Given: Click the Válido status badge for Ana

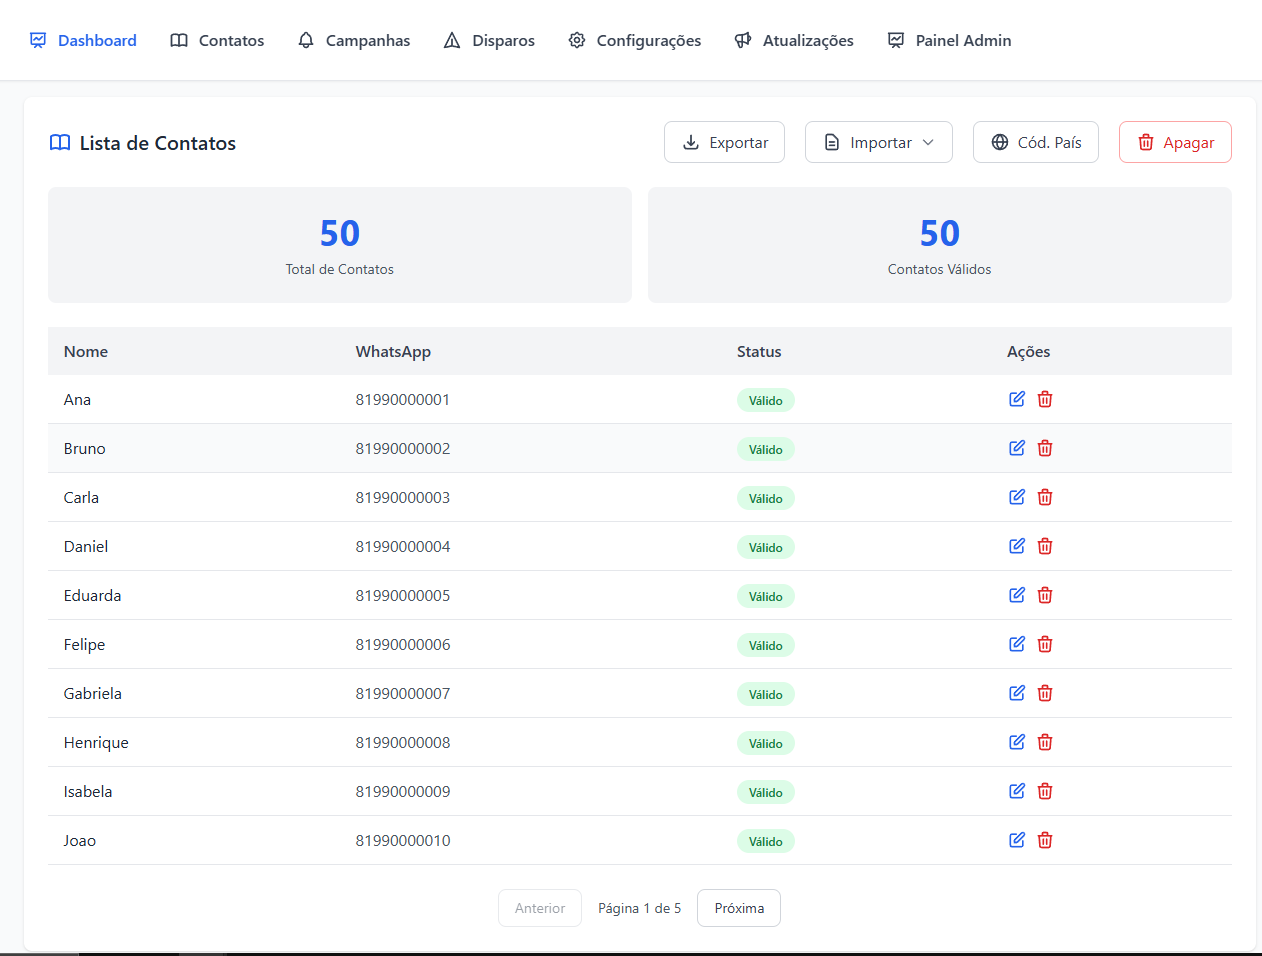Looking at the screenshot, I should [x=766, y=400].
